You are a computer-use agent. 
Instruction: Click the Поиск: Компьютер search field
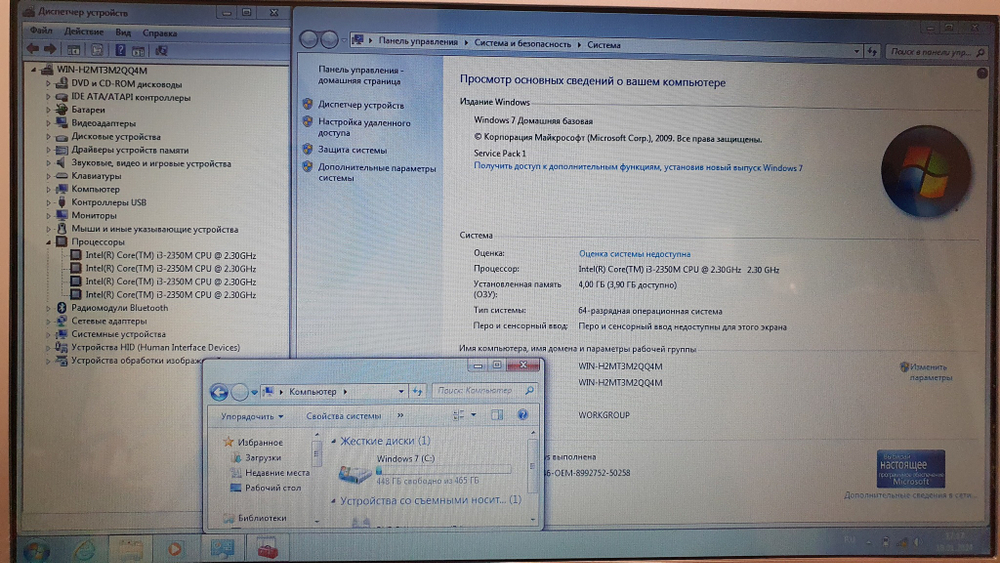point(485,390)
